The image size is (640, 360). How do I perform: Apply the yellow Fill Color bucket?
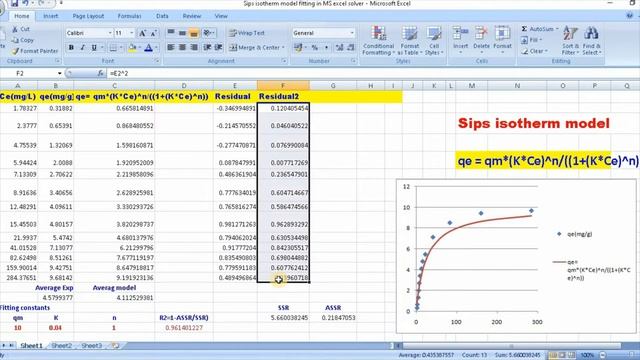[132, 48]
